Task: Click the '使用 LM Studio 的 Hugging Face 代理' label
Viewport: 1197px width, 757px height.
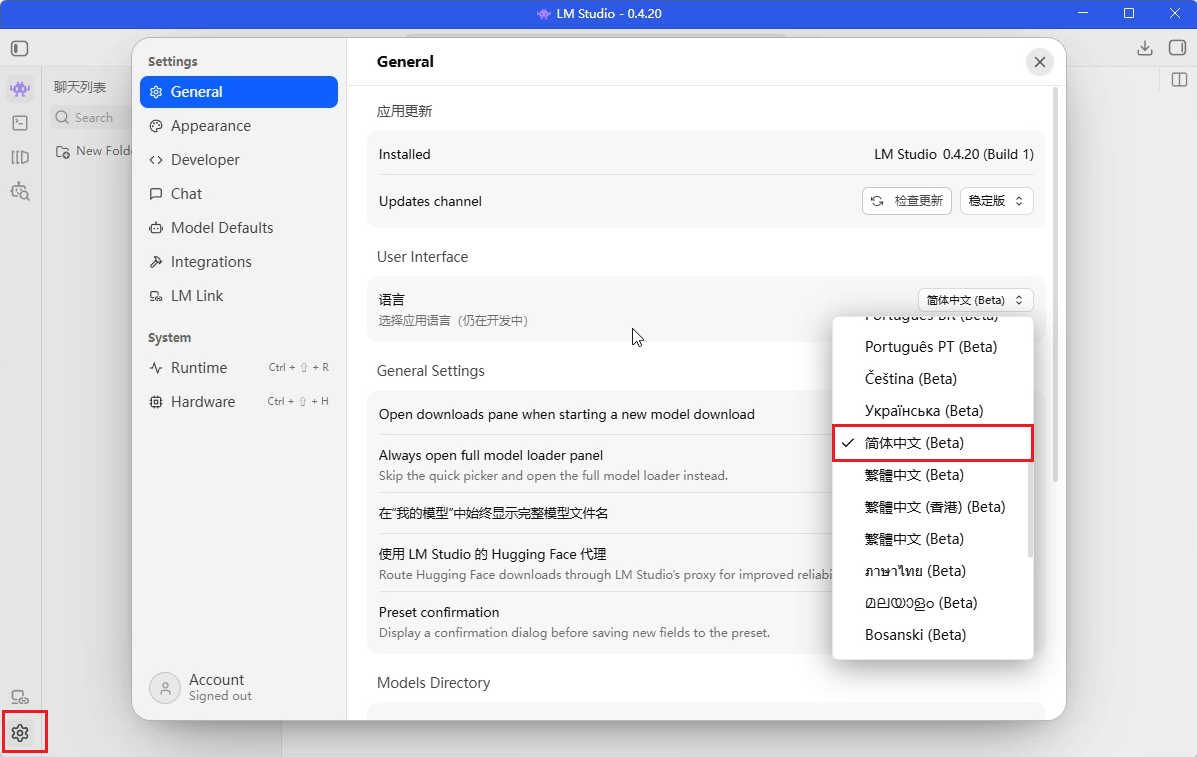Action: pos(492,555)
